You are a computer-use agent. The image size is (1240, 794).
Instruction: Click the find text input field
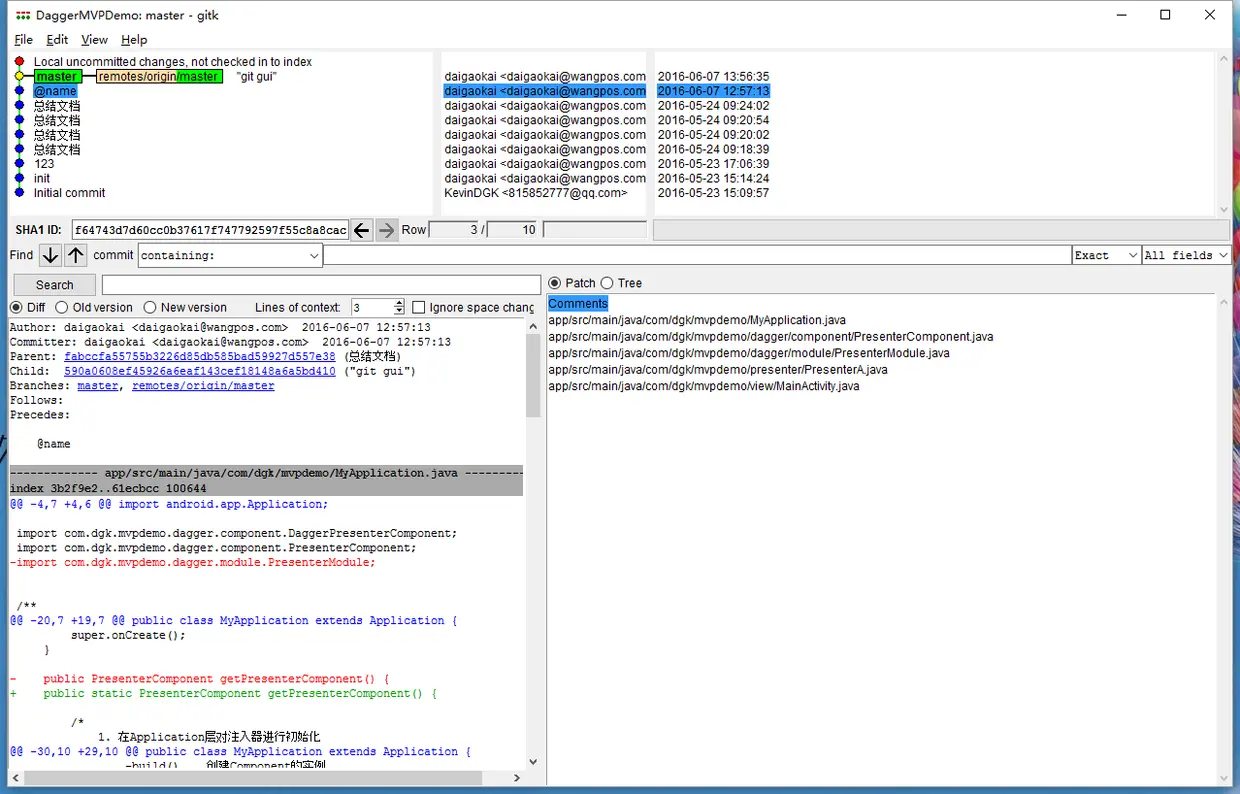(697, 255)
